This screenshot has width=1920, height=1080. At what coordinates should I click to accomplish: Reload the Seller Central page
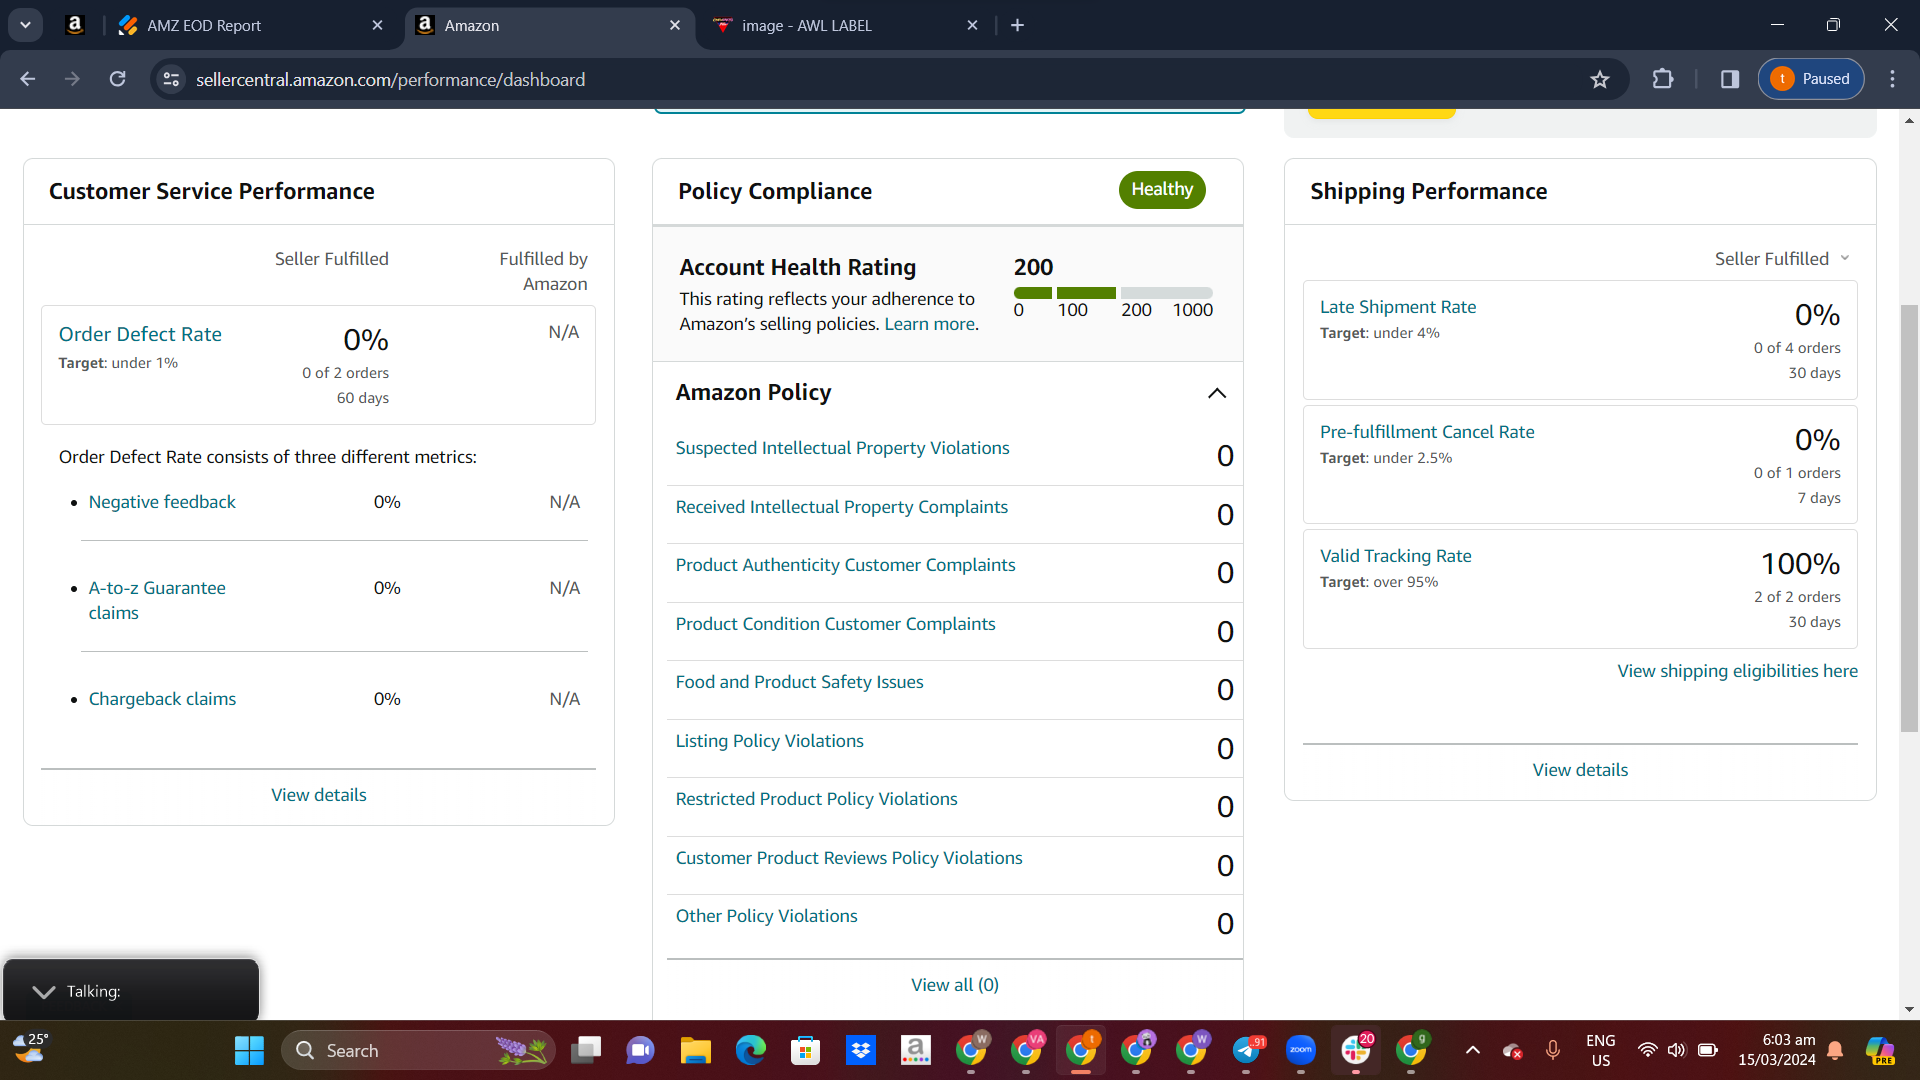click(118, 79)
